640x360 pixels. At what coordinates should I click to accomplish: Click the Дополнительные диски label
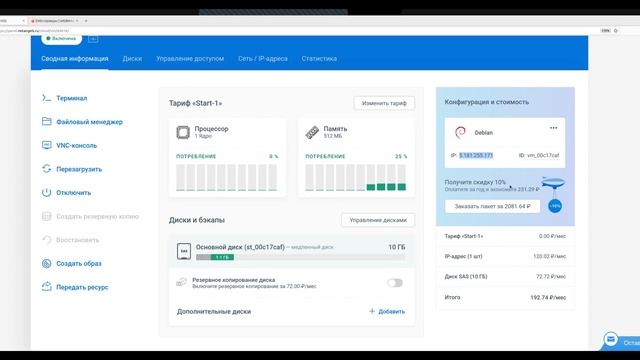click(214, 311)
